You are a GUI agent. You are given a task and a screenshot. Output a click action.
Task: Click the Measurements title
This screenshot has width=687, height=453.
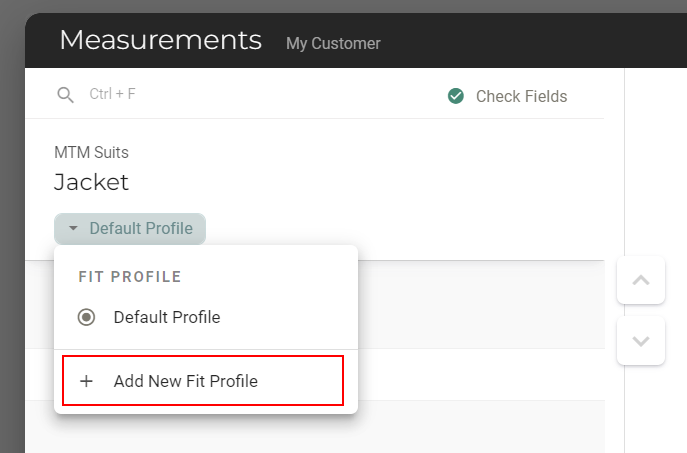click(x=161, y=40)
